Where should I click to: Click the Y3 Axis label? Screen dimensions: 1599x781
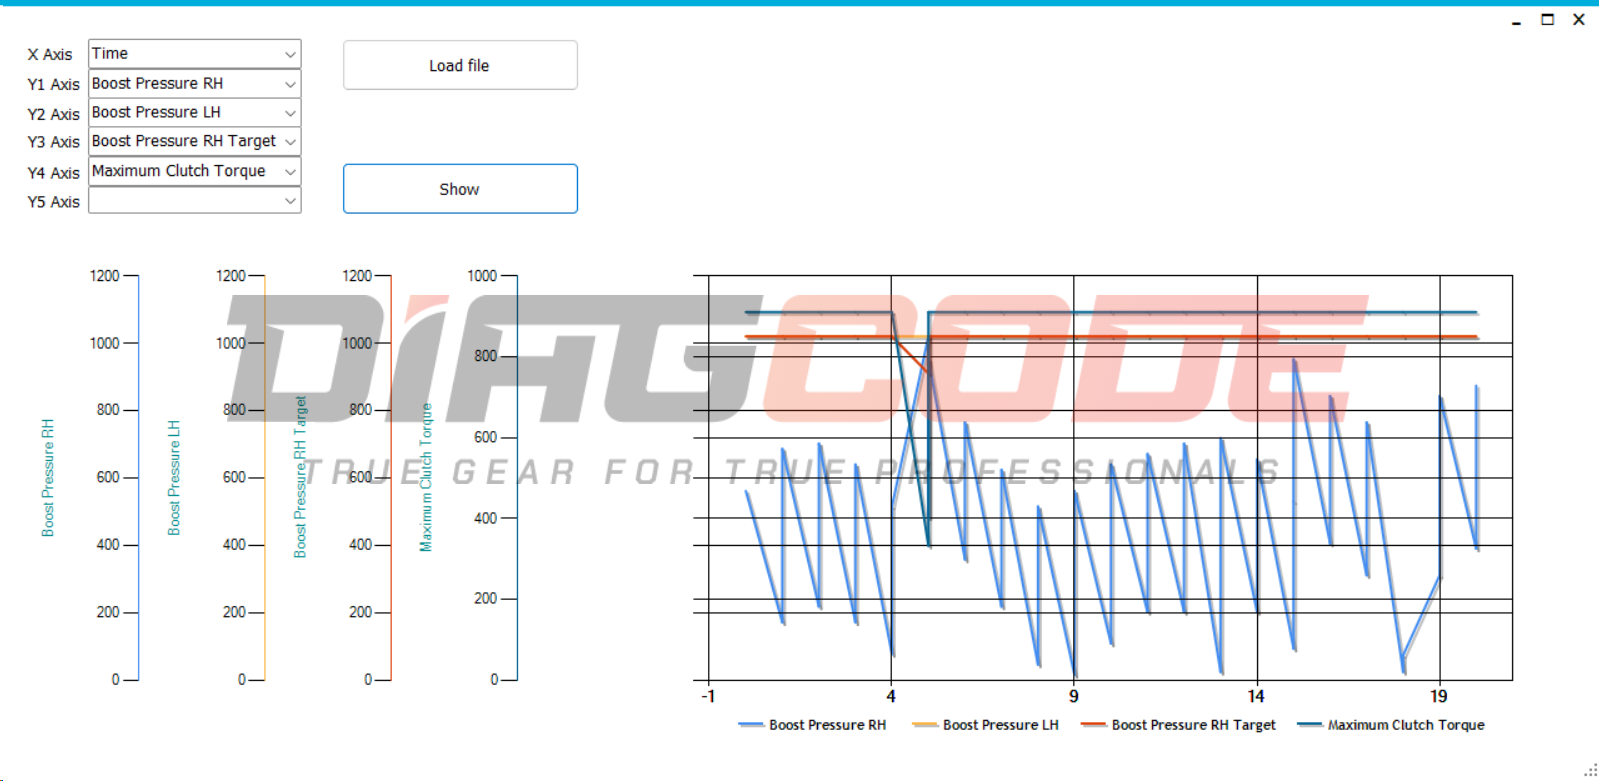click(53, 142)
